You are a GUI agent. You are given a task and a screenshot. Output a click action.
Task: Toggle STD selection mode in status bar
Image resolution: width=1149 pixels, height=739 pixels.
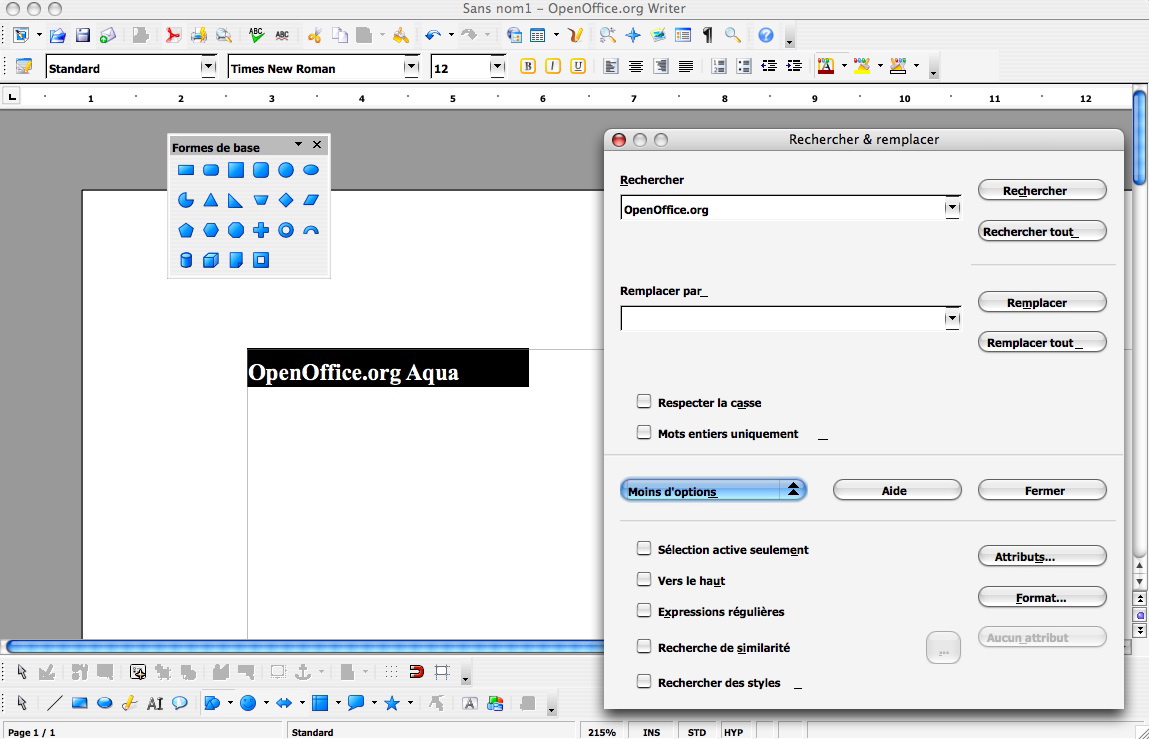coord(697,732)
